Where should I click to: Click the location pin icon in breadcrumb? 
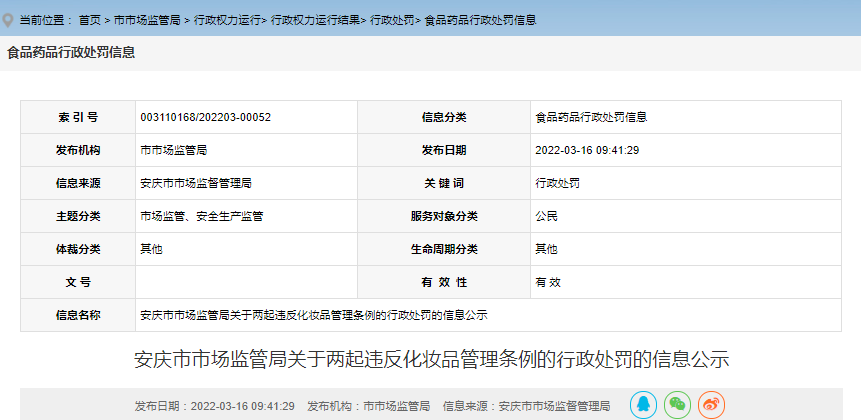pos(9,19)
